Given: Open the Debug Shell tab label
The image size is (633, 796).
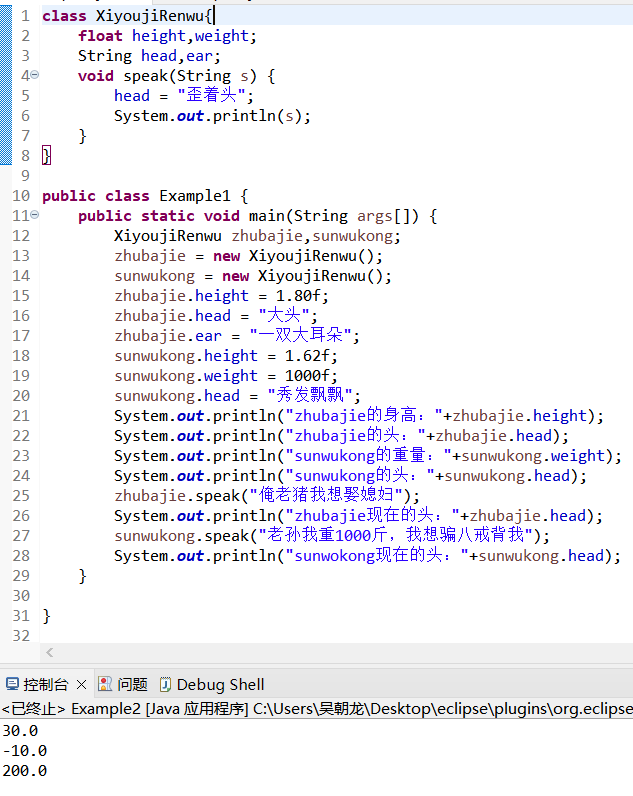Looking at the screenshot, I should pyautogui.click(x=220, y=685).
